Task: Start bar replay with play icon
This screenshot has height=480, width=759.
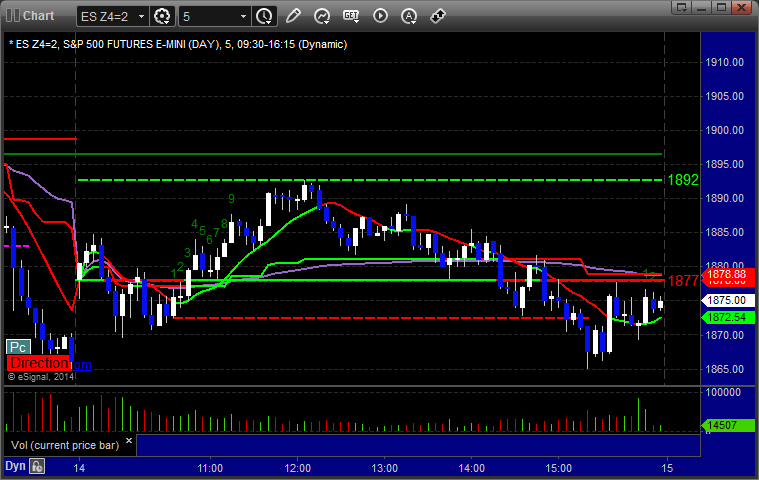Action: (x=380, y=16)
